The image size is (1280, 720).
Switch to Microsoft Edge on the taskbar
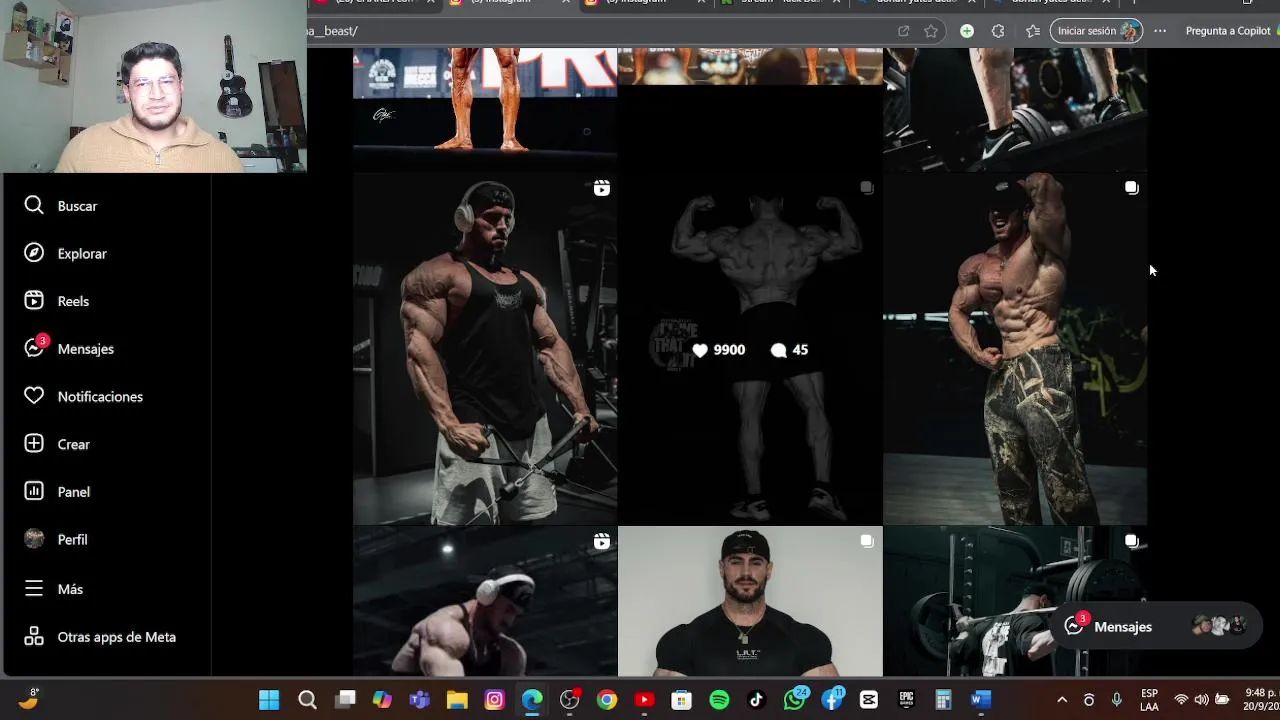(x=532, y=700)
